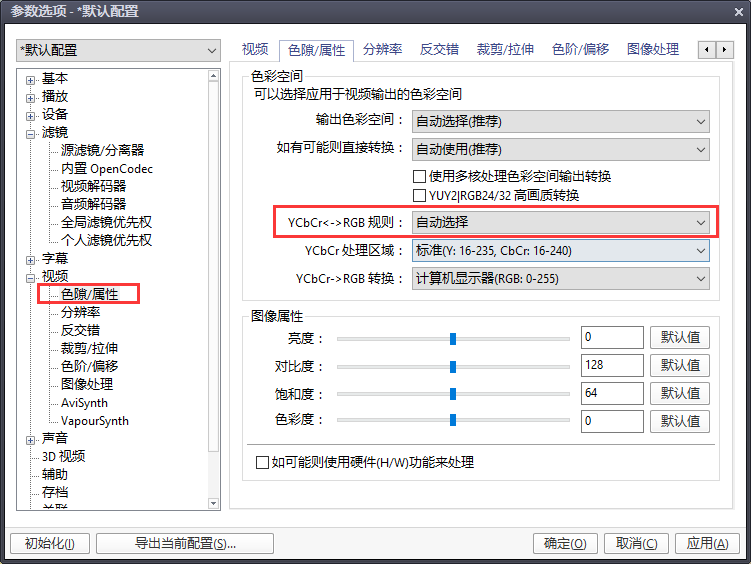The height and width of the screenshot is (564, 751).
Task: Enable 使用多核处理色彩空间输出转换 checkbox
Action: click(419, 177)
